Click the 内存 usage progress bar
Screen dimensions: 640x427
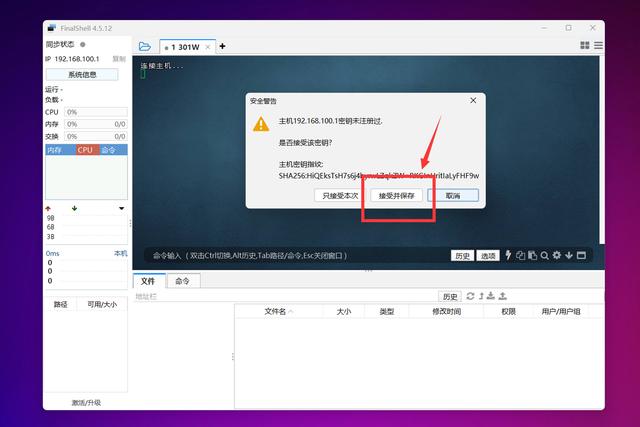[96, 124]
